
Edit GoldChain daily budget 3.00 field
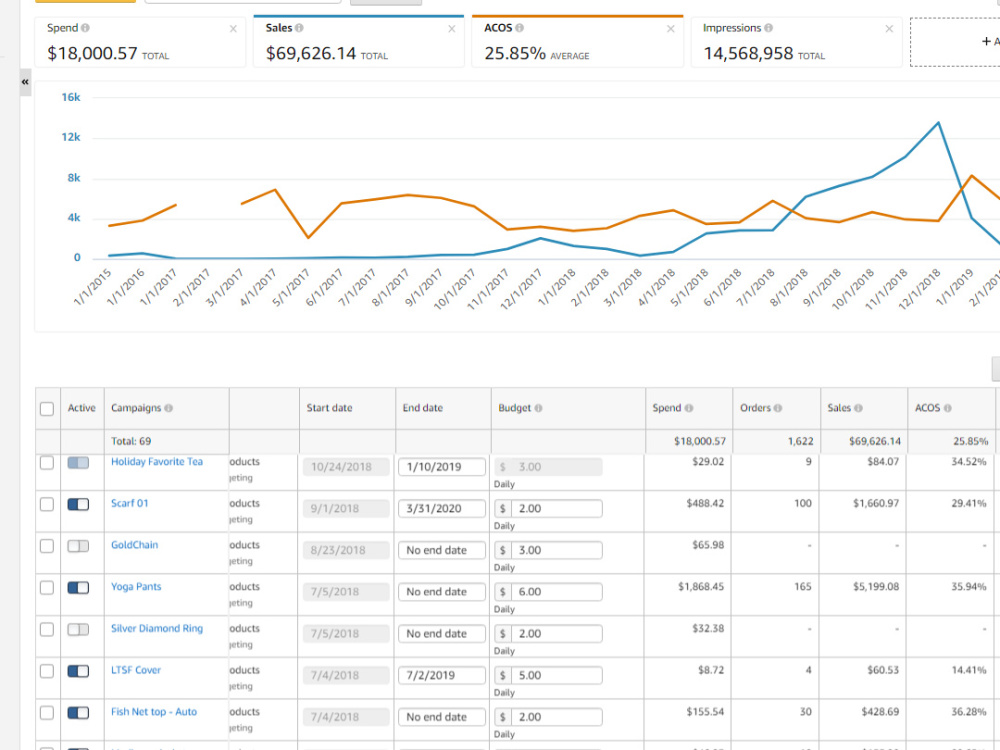click(556, 550)
